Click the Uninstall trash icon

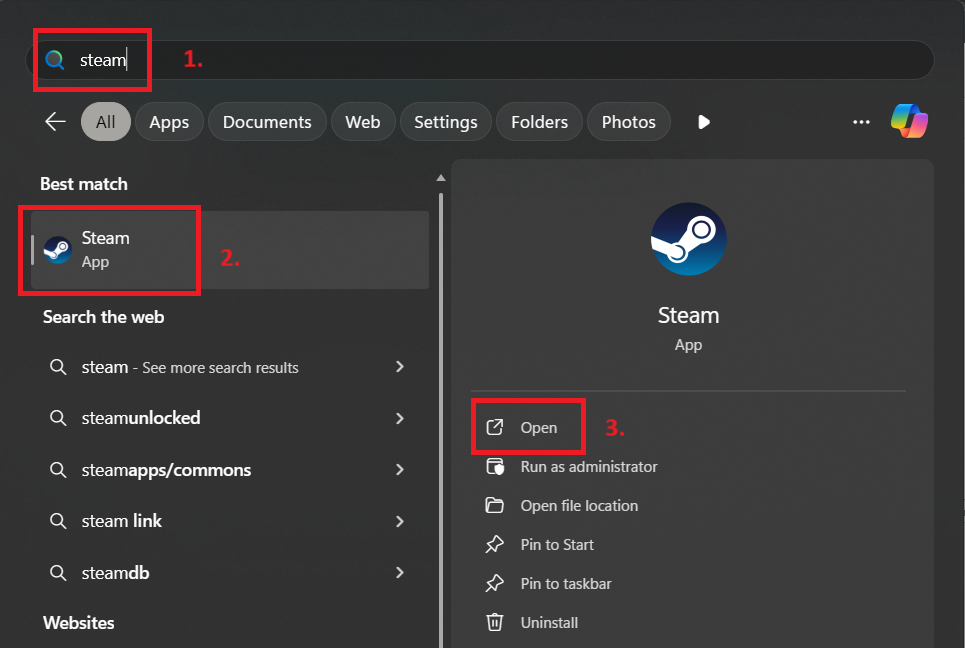(x=494, y=622)
